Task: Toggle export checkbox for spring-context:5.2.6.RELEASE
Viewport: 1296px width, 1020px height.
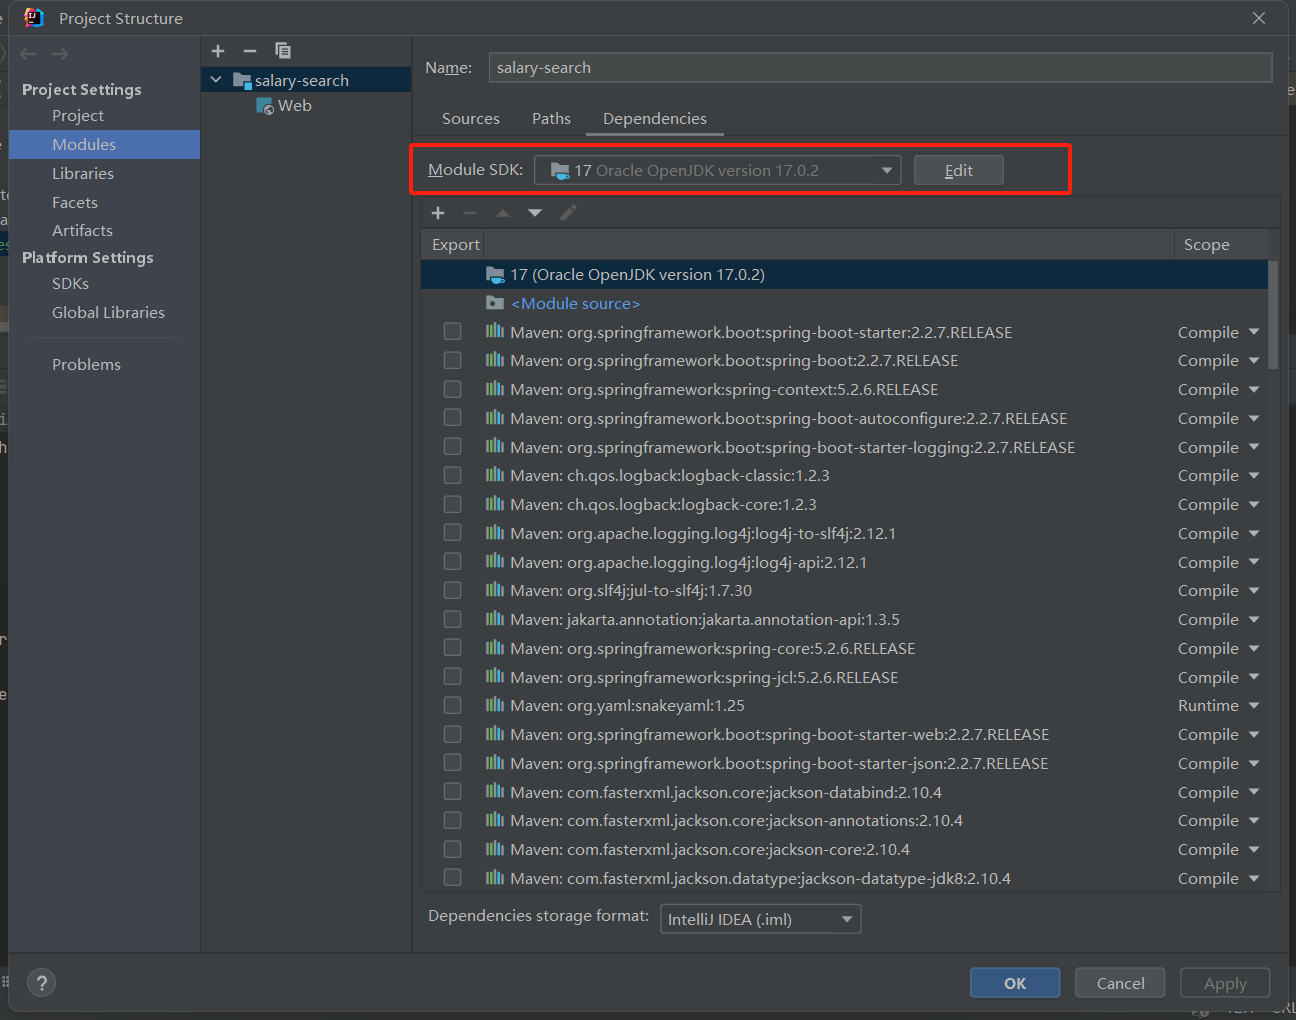Action: [x=453, y=389]
